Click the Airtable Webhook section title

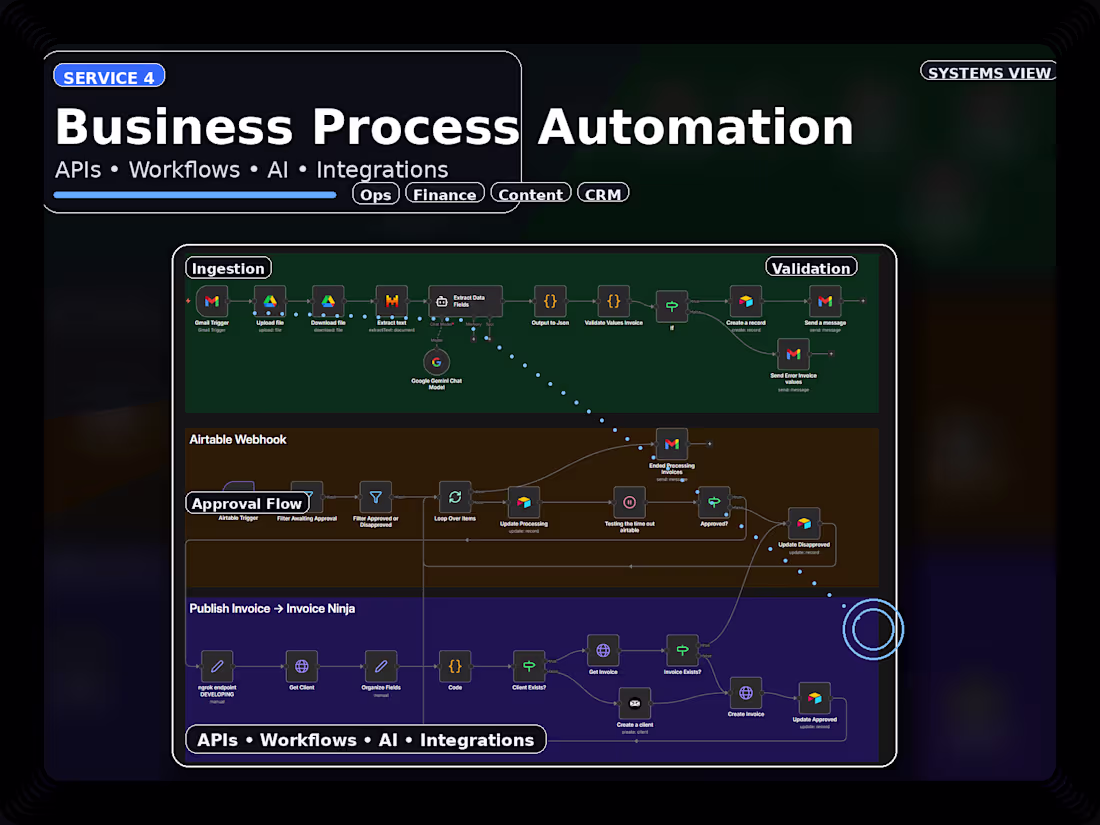[238, 439]
